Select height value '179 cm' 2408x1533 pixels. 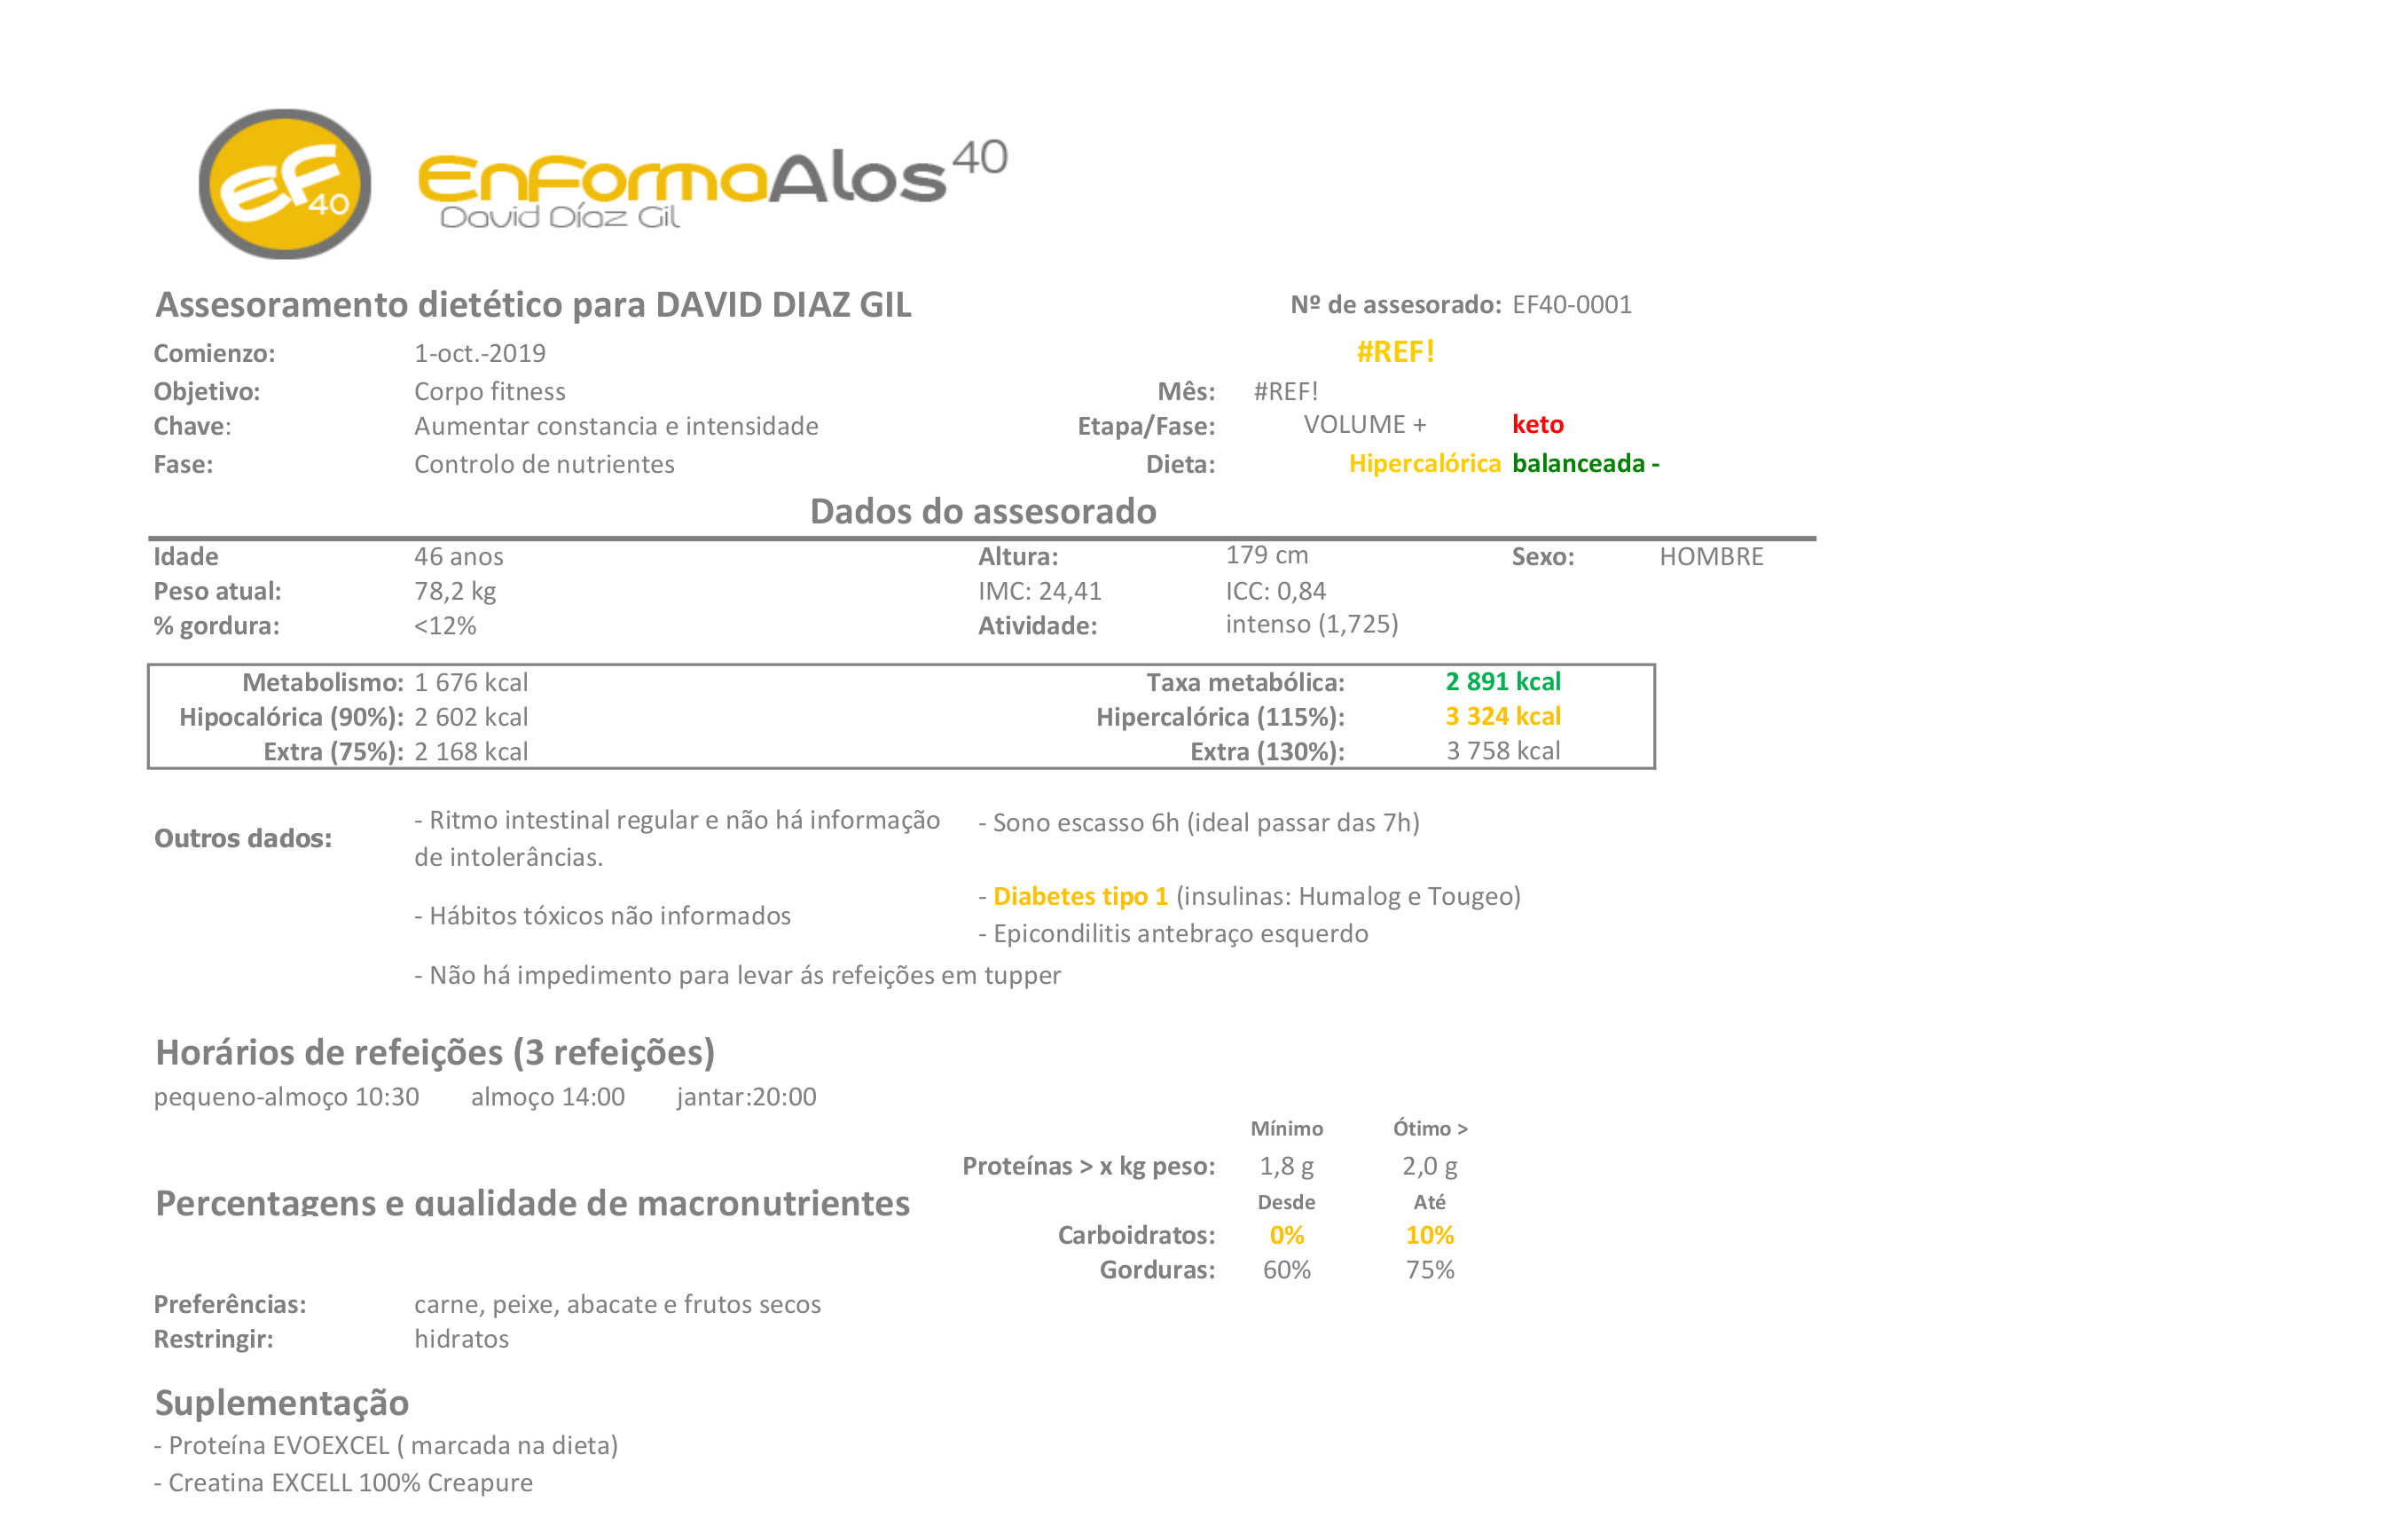1267,555
